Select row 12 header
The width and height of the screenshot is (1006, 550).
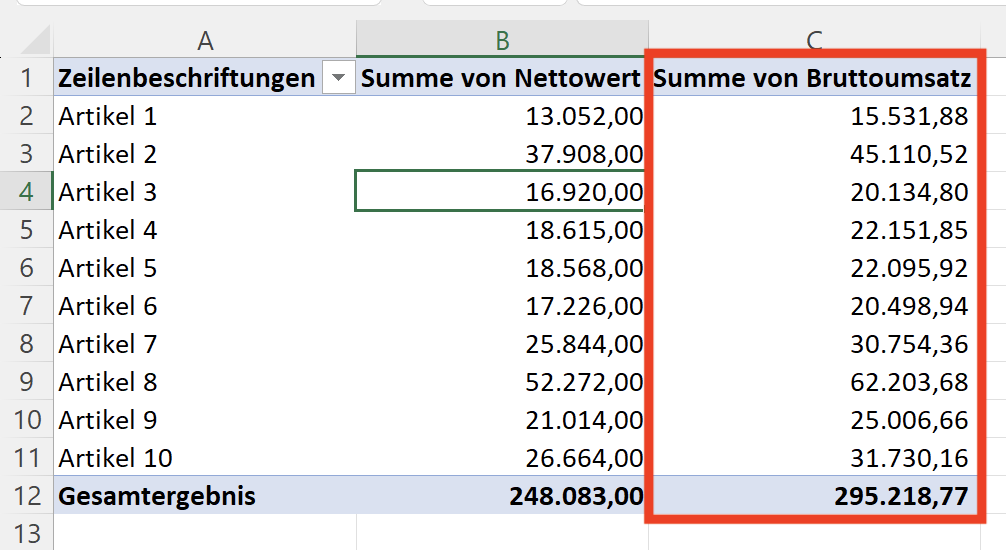26,495
